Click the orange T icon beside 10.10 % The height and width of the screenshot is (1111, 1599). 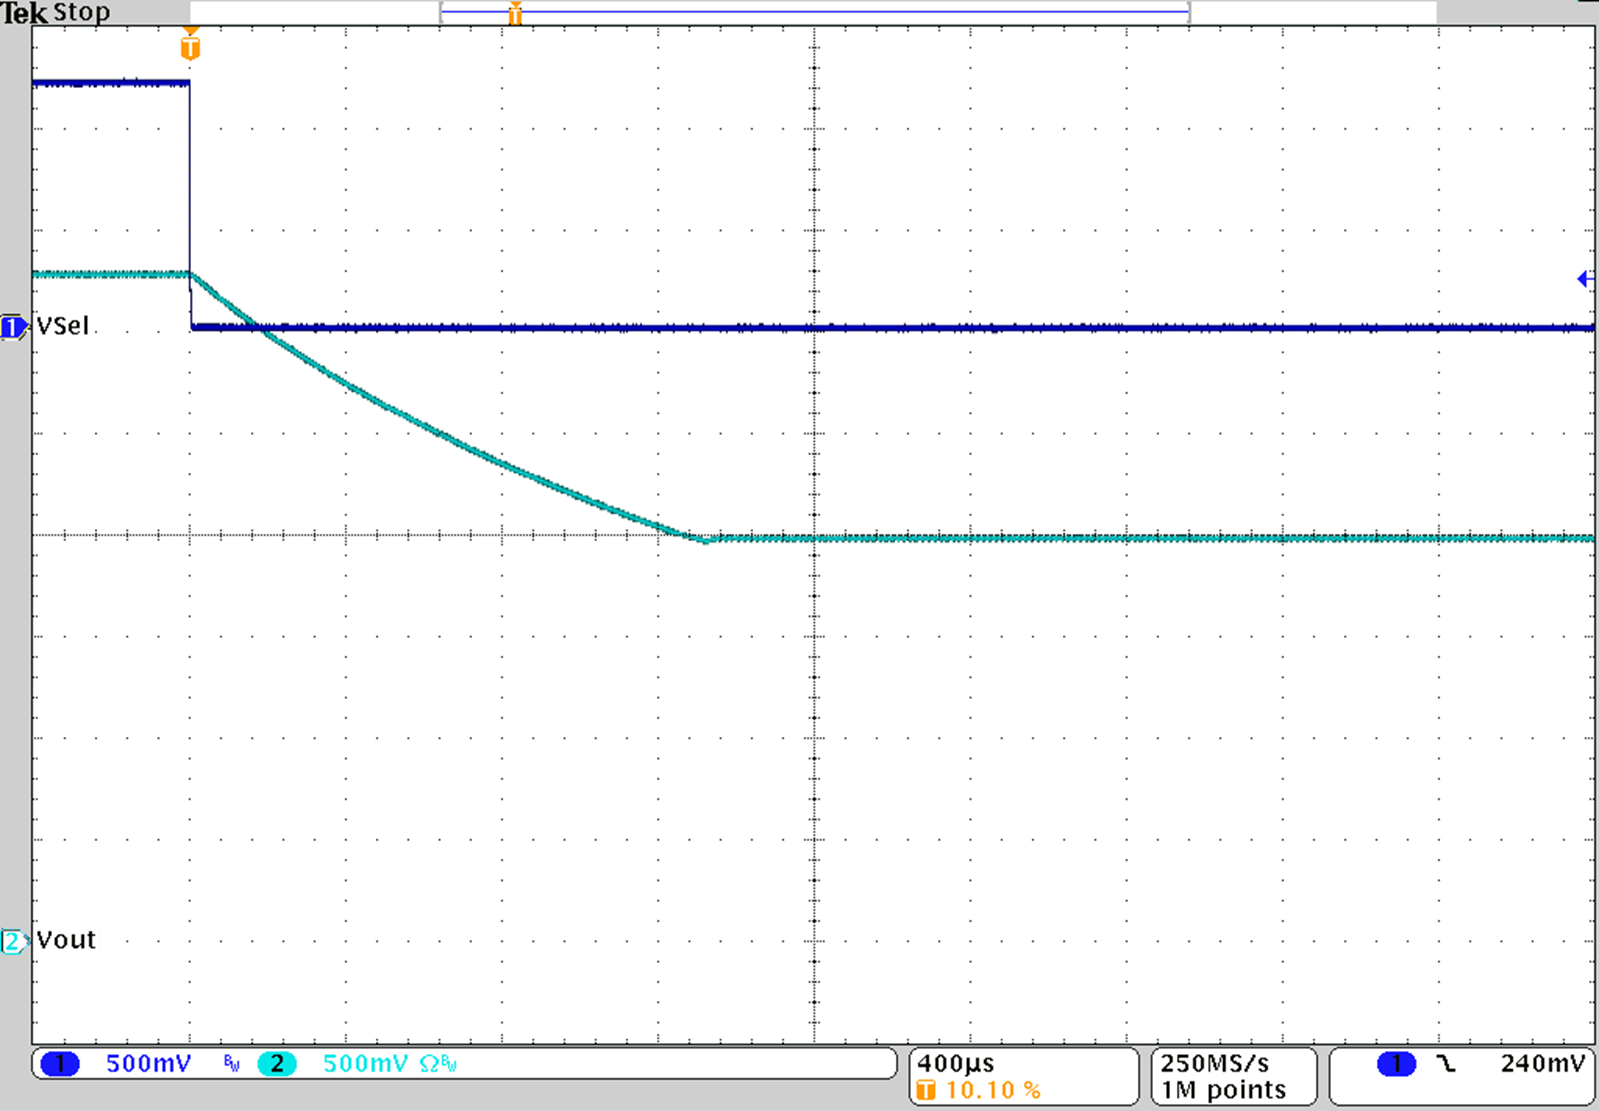(x=926, y=1090)
